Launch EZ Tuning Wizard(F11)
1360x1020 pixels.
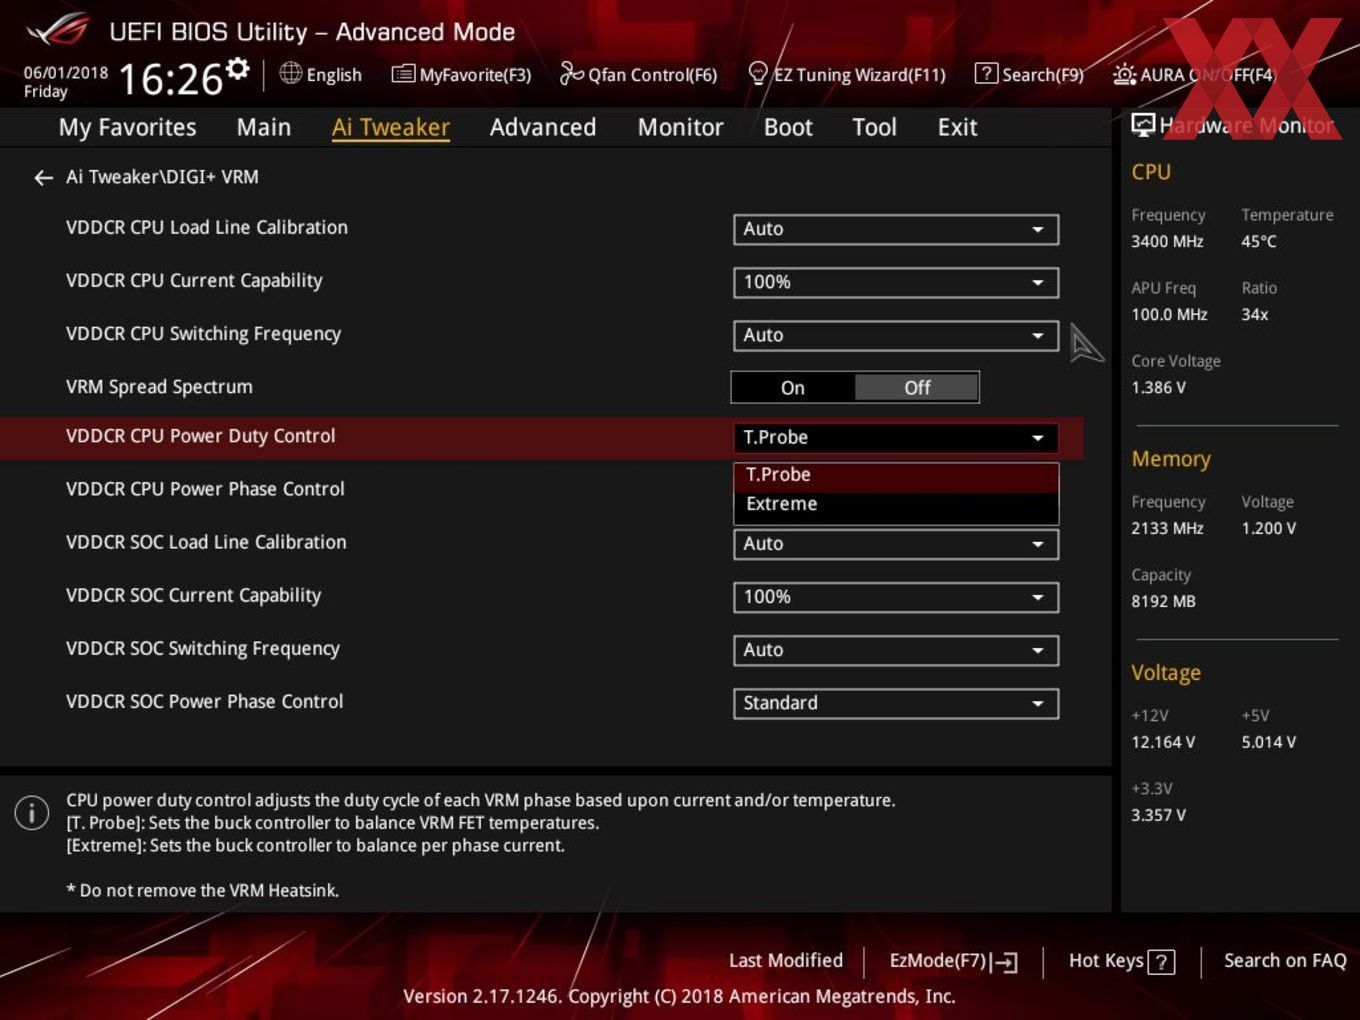(859, 75)
